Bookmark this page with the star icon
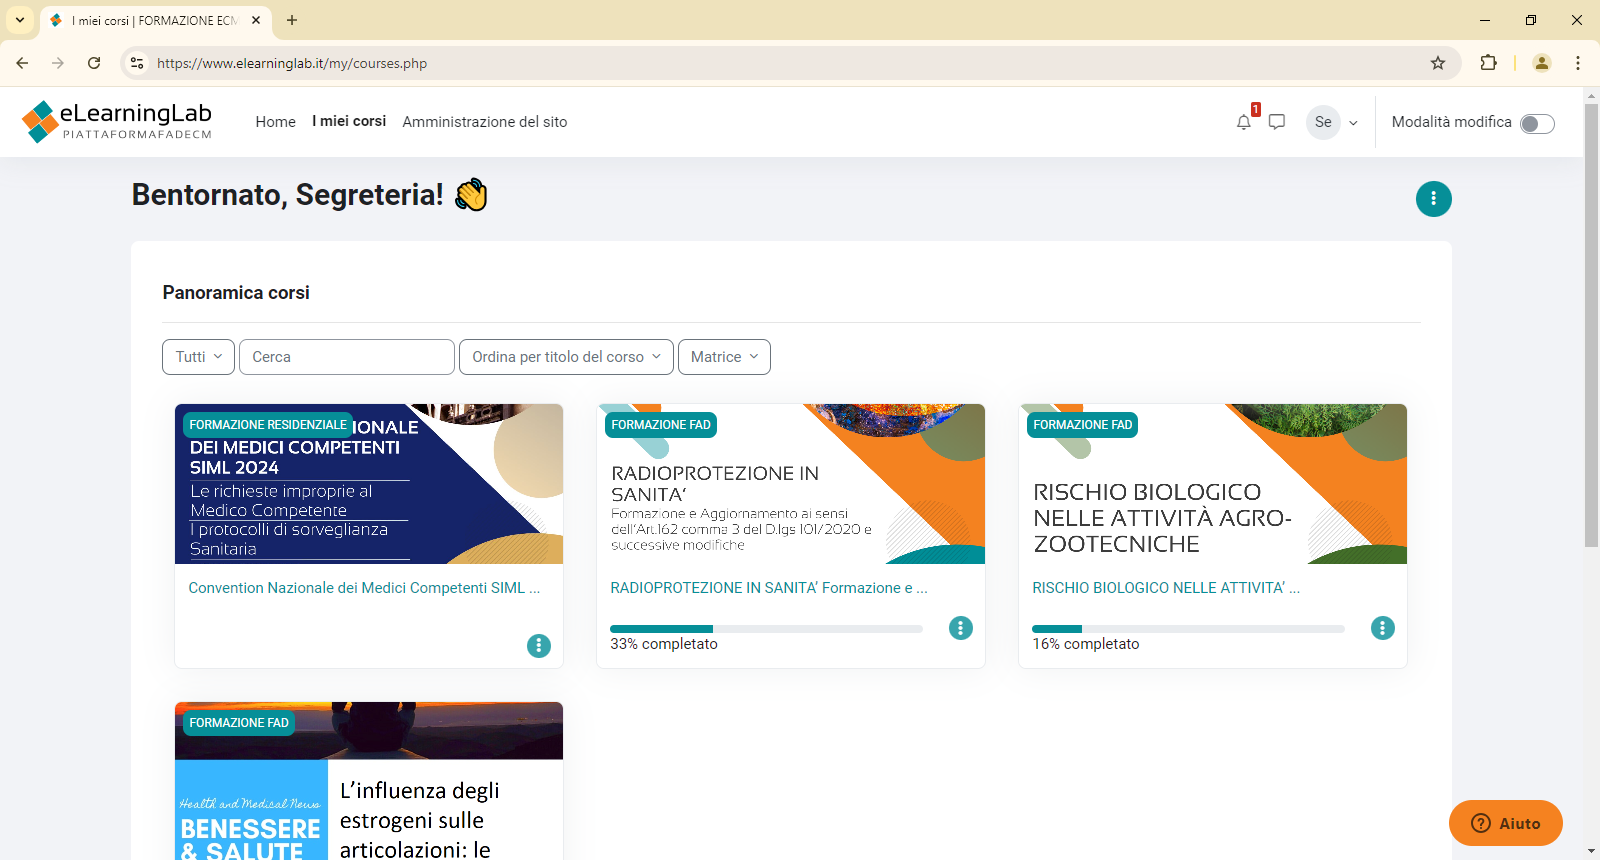The width and height of the screenshot is (1600, 860). click(x=1438, y=63)
